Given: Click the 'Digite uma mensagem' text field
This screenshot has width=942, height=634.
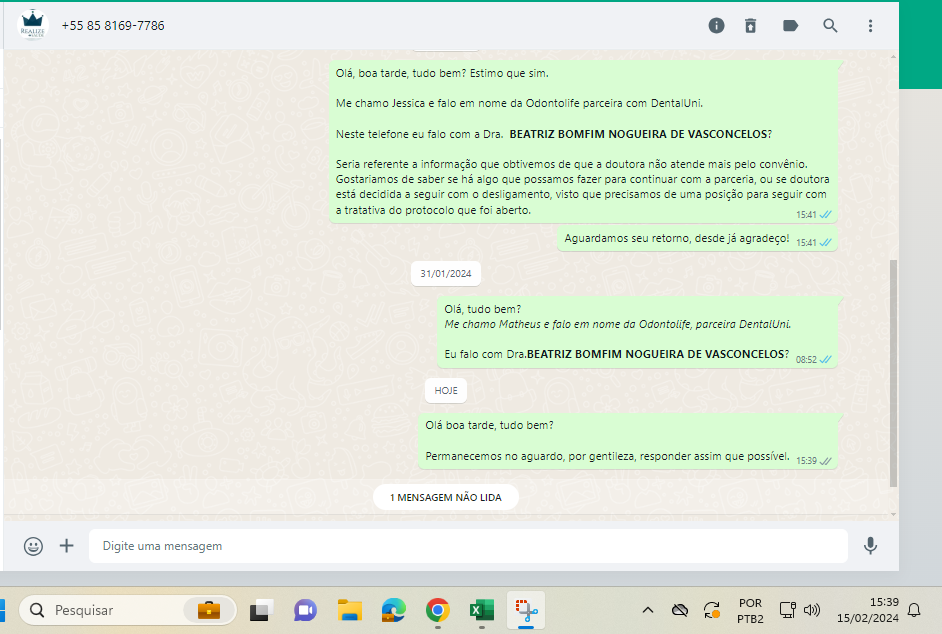Looking at the screenshot, I should click(x=468, y=546).
